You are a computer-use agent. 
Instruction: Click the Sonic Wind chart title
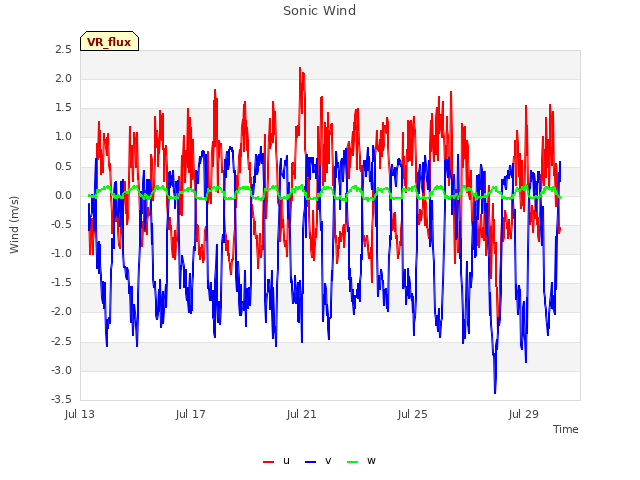pyautogui.click(x=319, y=10)
